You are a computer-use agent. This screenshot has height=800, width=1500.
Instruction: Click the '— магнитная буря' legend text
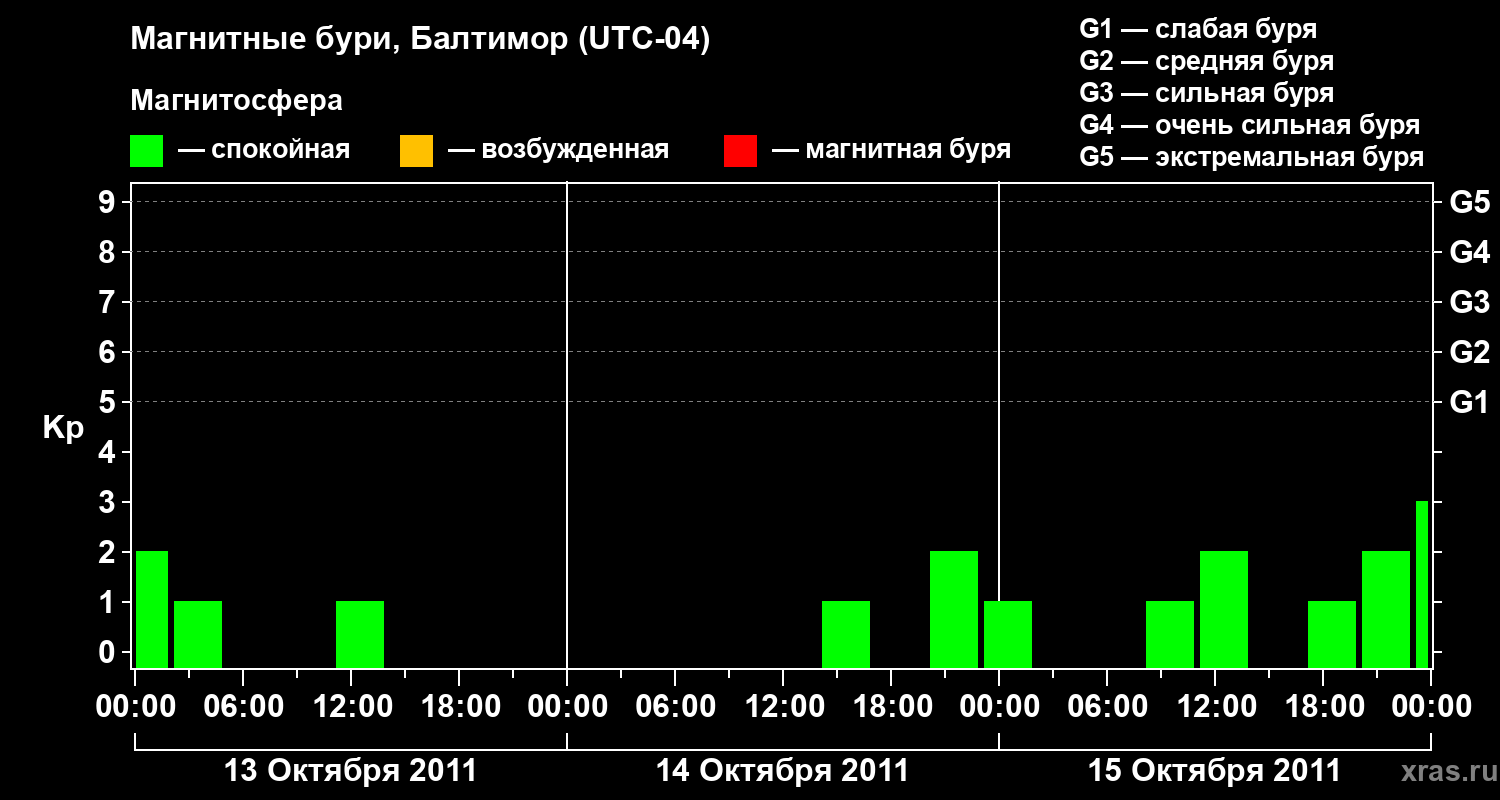pos(892,150)
